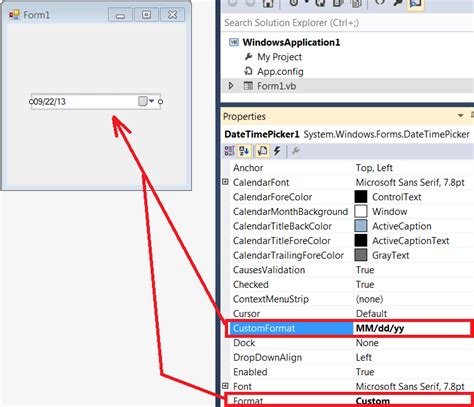Viewport: 474px width, 407px height.
Task: Click the greyed Property Pages wrench icon
Action: [295, 151]
